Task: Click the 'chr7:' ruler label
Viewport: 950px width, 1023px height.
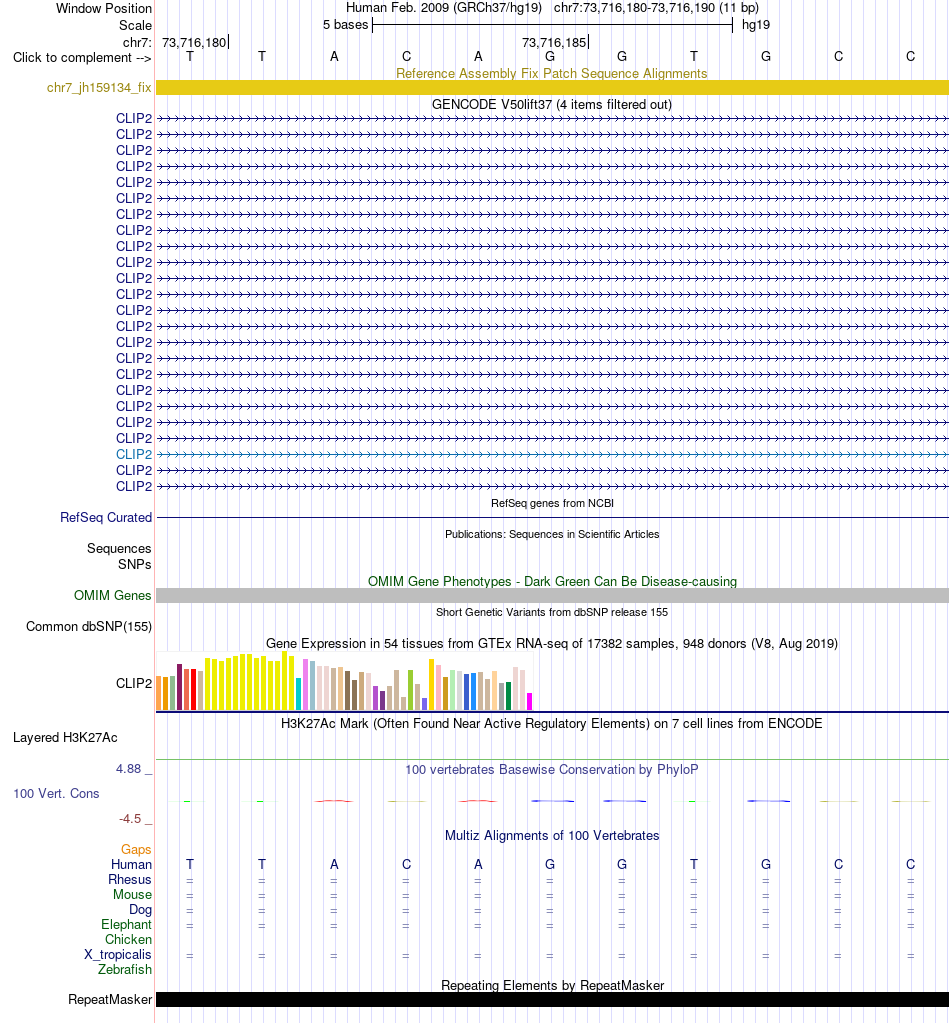Action: click(137, 42)
